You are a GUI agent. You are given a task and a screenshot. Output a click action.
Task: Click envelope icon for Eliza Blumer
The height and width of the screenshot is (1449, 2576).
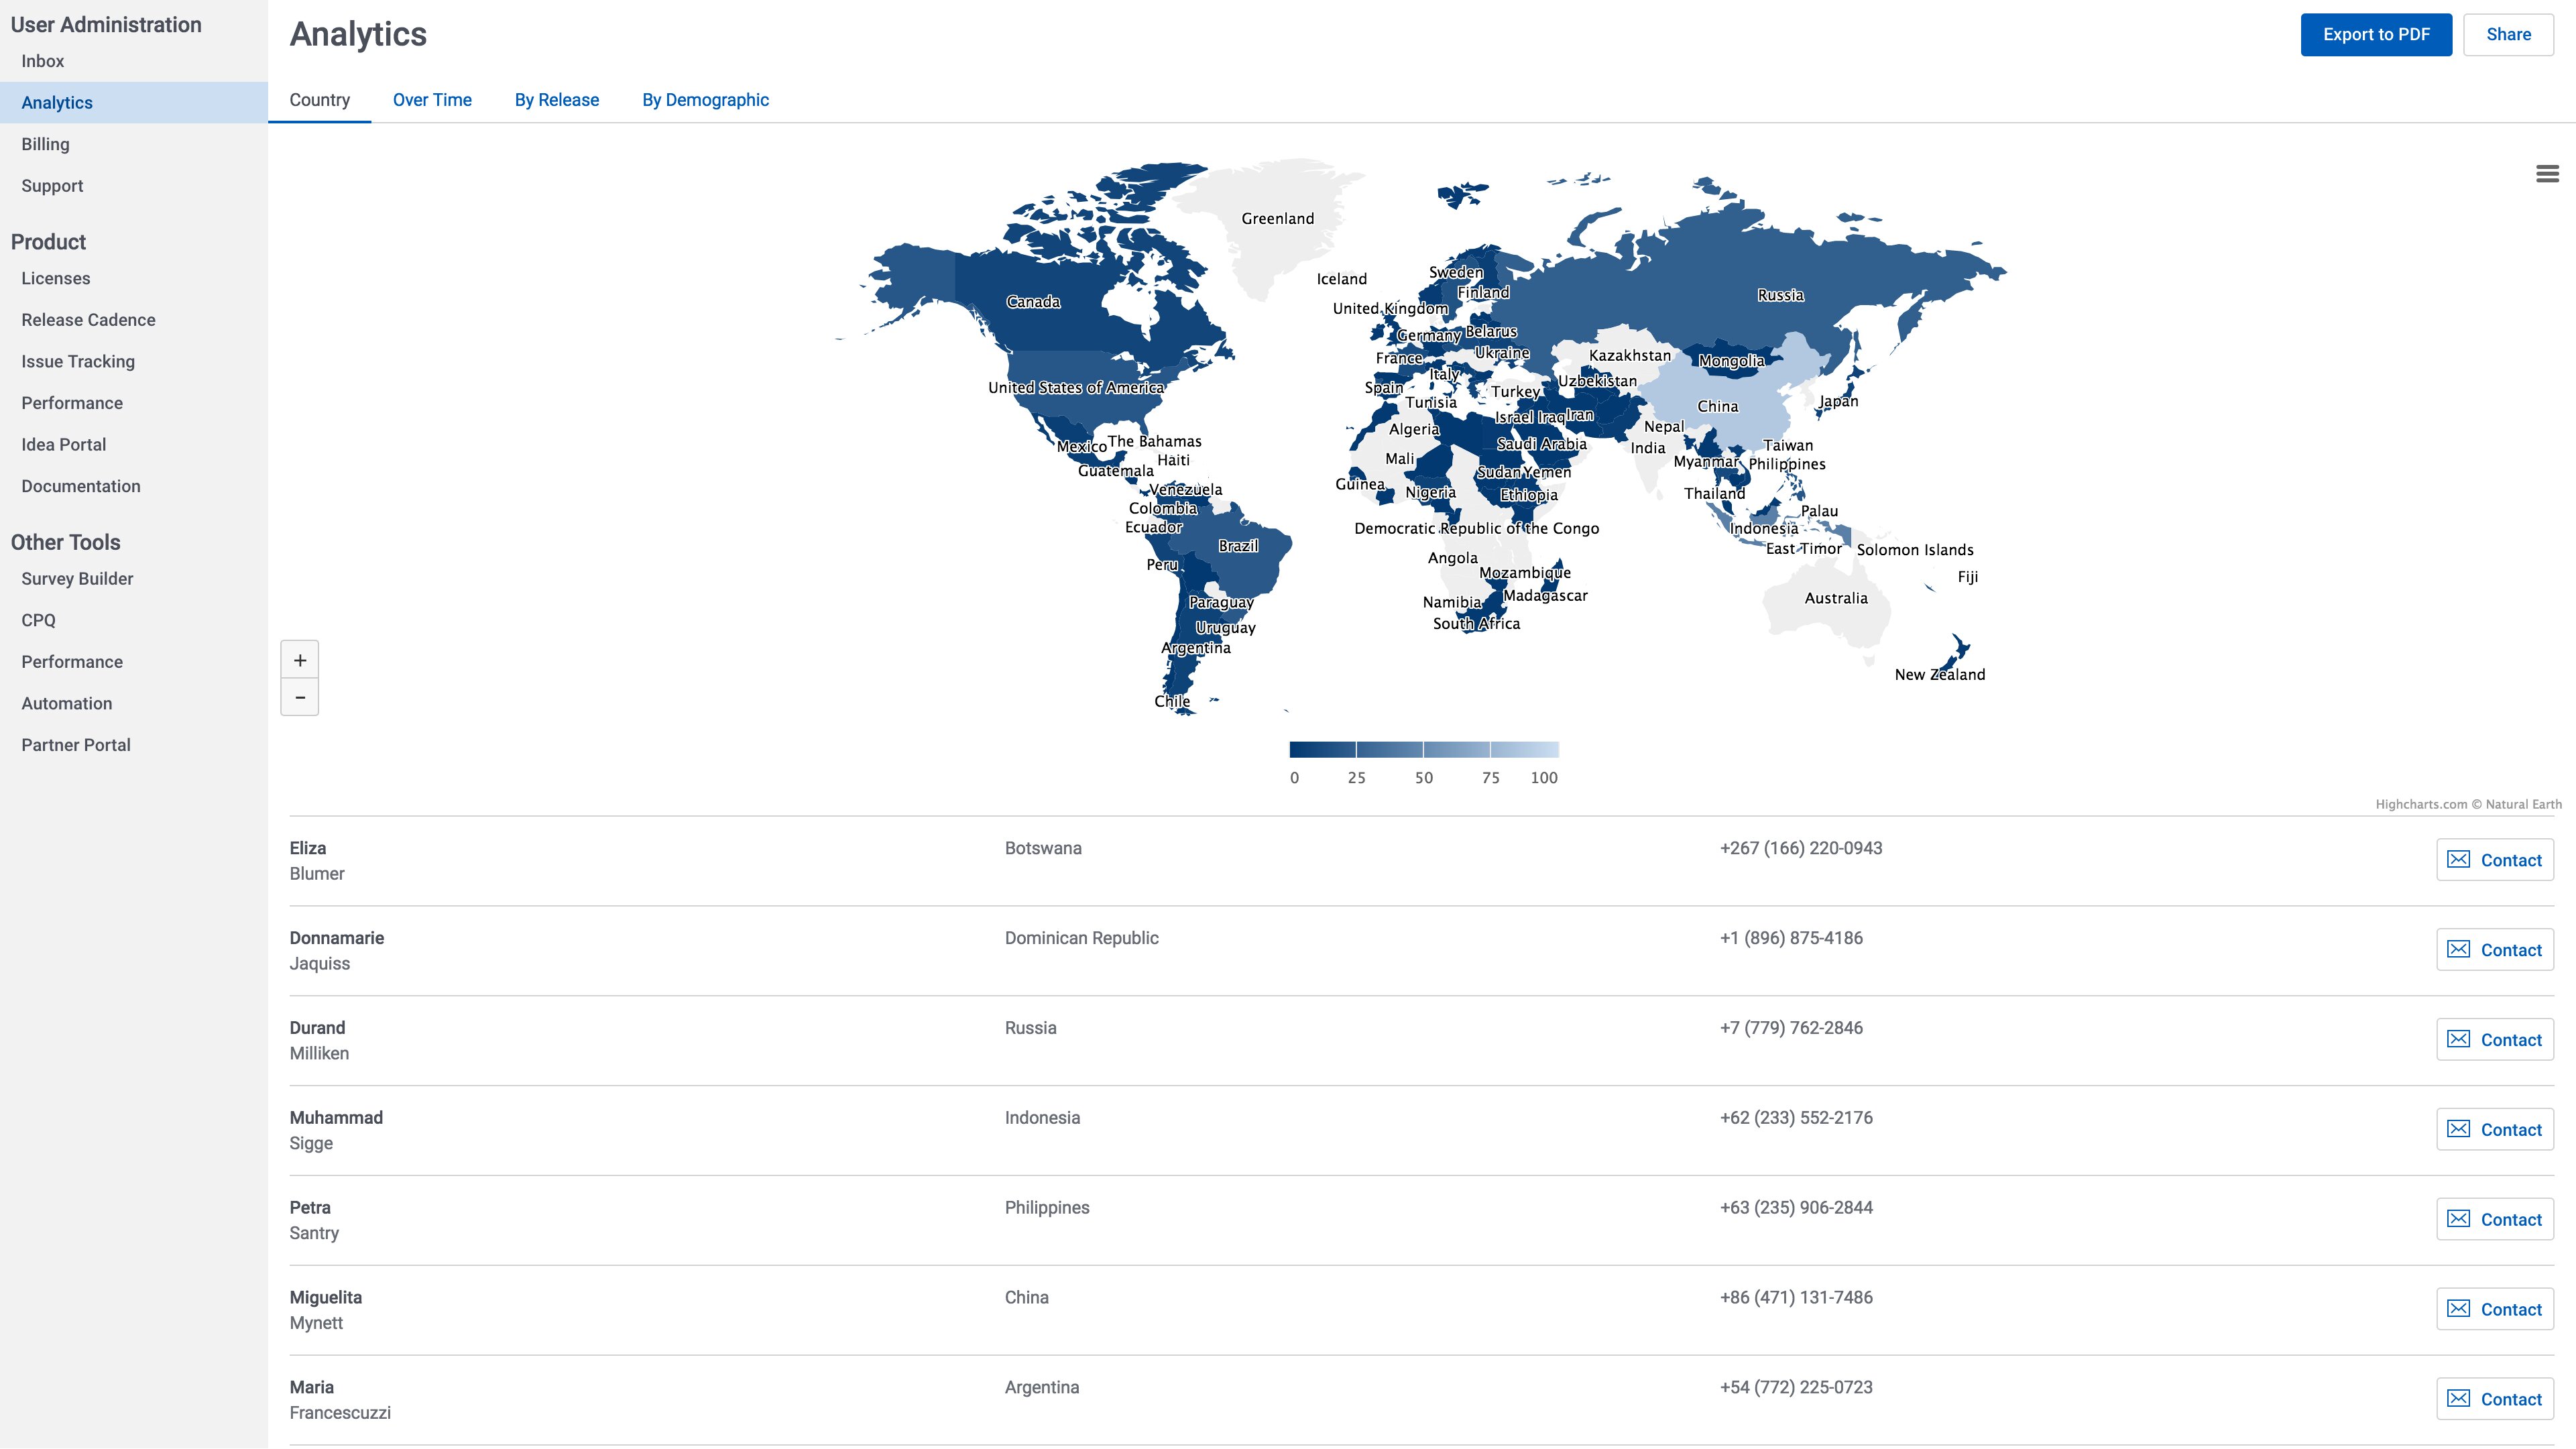click(x=2458, y=860)
